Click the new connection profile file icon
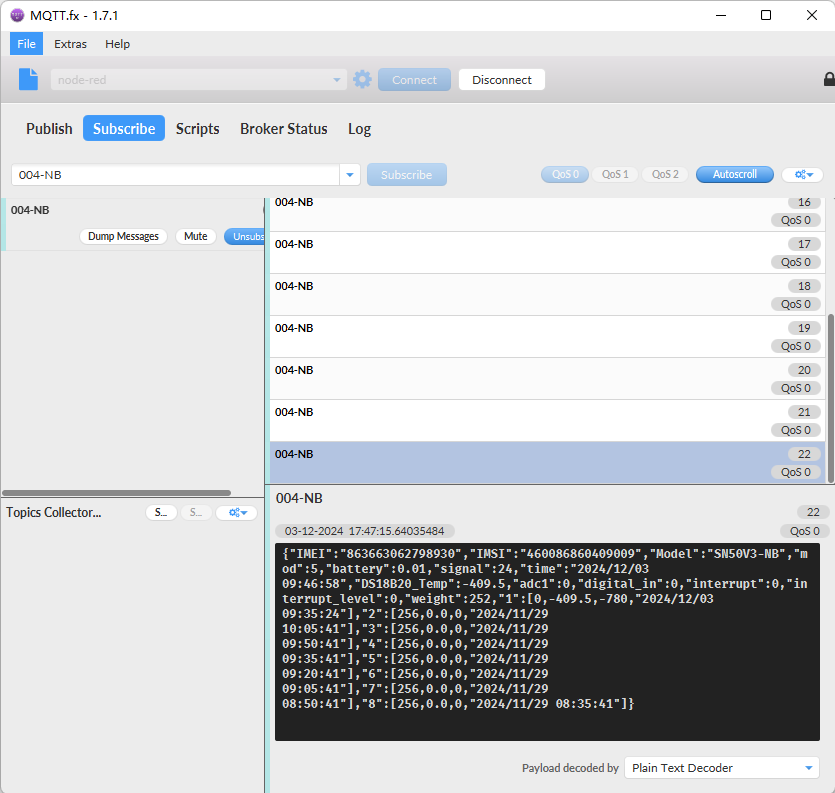Screen dimensions: 835x793 point(28,79)
